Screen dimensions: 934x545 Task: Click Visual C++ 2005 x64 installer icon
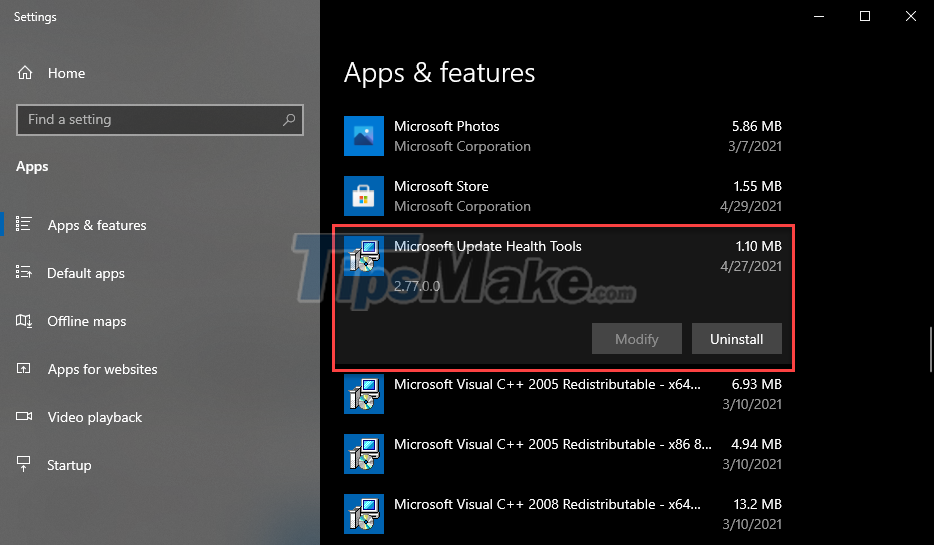point(364,394)
